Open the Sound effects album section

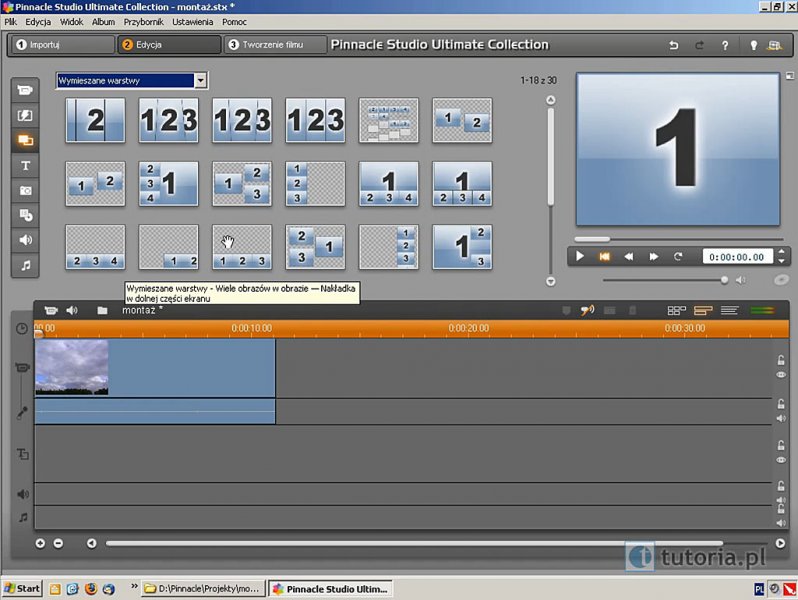[25, 240]
